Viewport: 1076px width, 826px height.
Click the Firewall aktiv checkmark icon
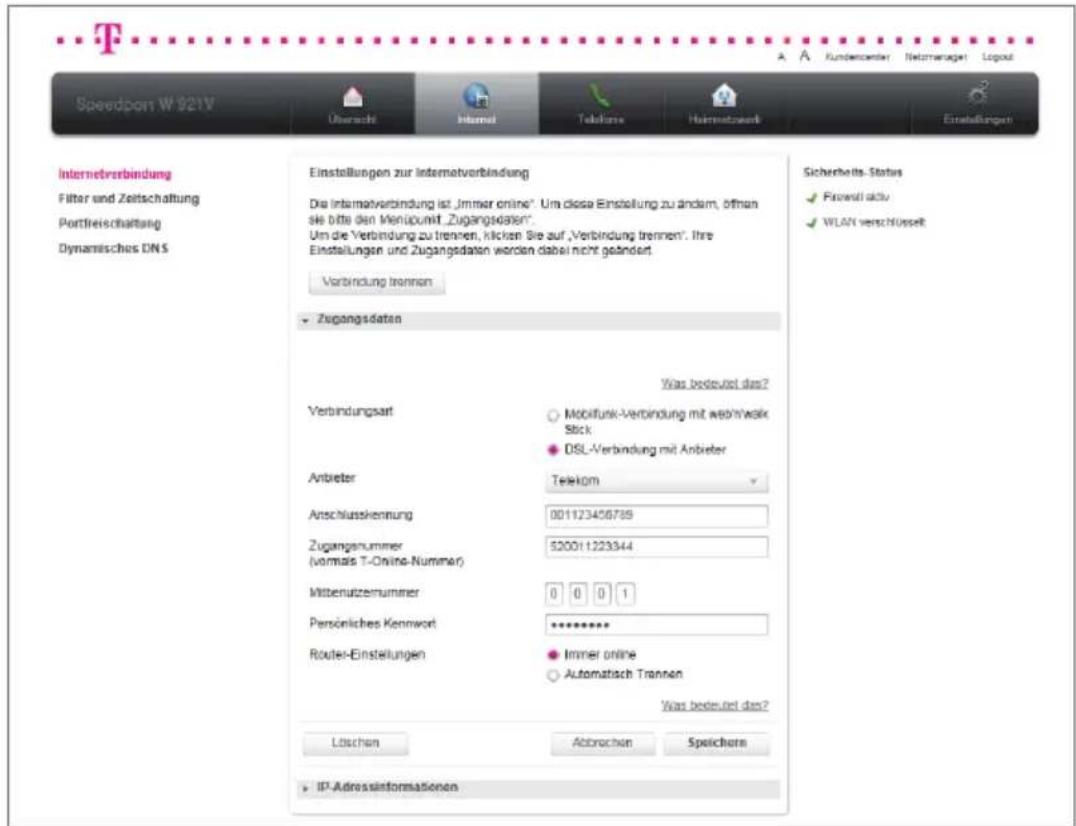(812, 198)
